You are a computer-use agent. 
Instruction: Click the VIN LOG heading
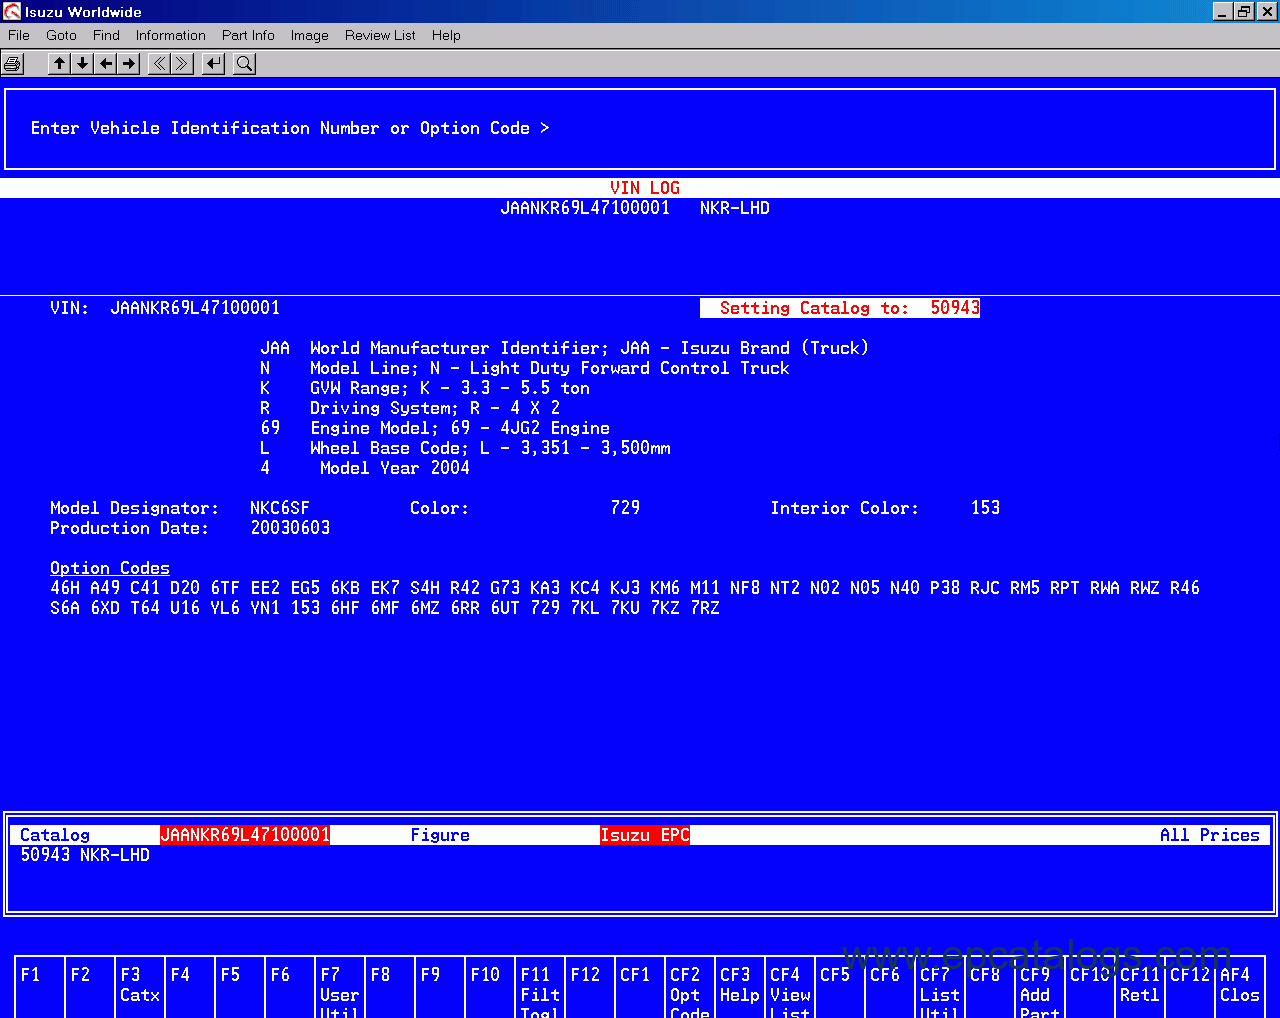pyautogui.click(x=645, y=188)
